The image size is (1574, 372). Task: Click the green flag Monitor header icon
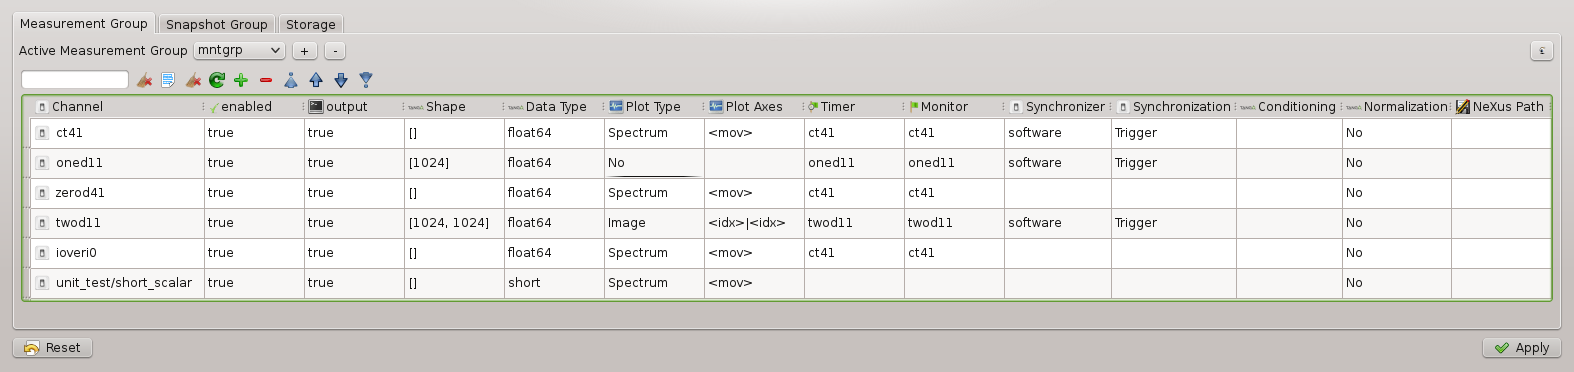point(914,106)
